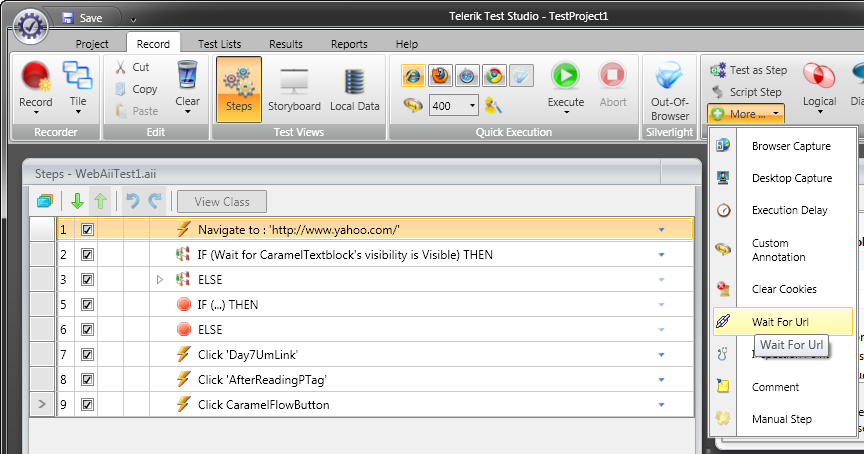
Task: Open the 400 delay combo box dropdown
Action: click(x=472, y=105)
